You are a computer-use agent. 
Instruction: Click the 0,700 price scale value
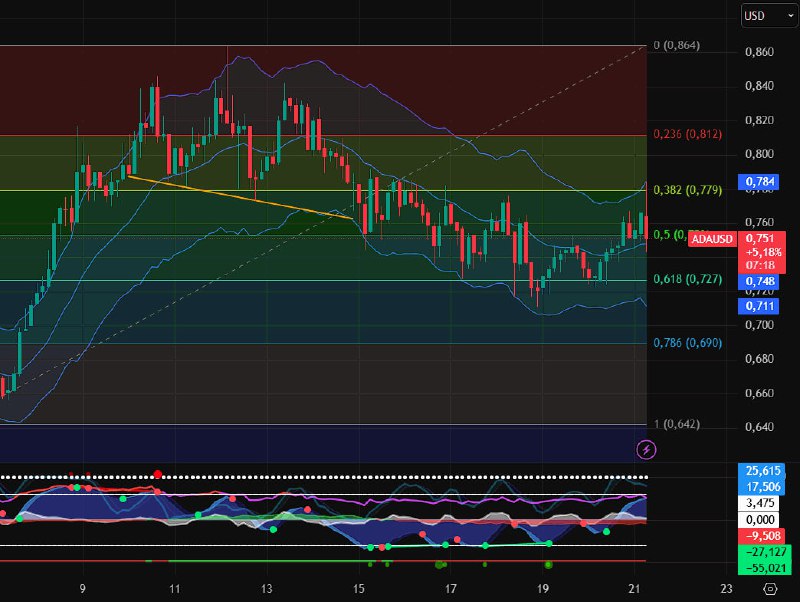pos(759,324)
